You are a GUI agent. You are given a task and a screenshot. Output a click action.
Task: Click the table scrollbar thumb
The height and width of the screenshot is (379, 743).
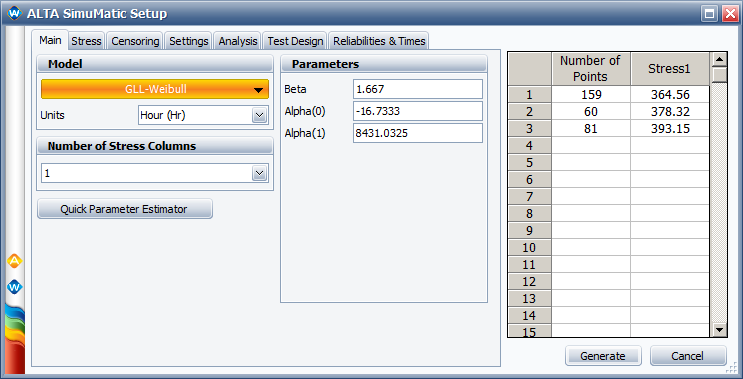coord(719,75)
